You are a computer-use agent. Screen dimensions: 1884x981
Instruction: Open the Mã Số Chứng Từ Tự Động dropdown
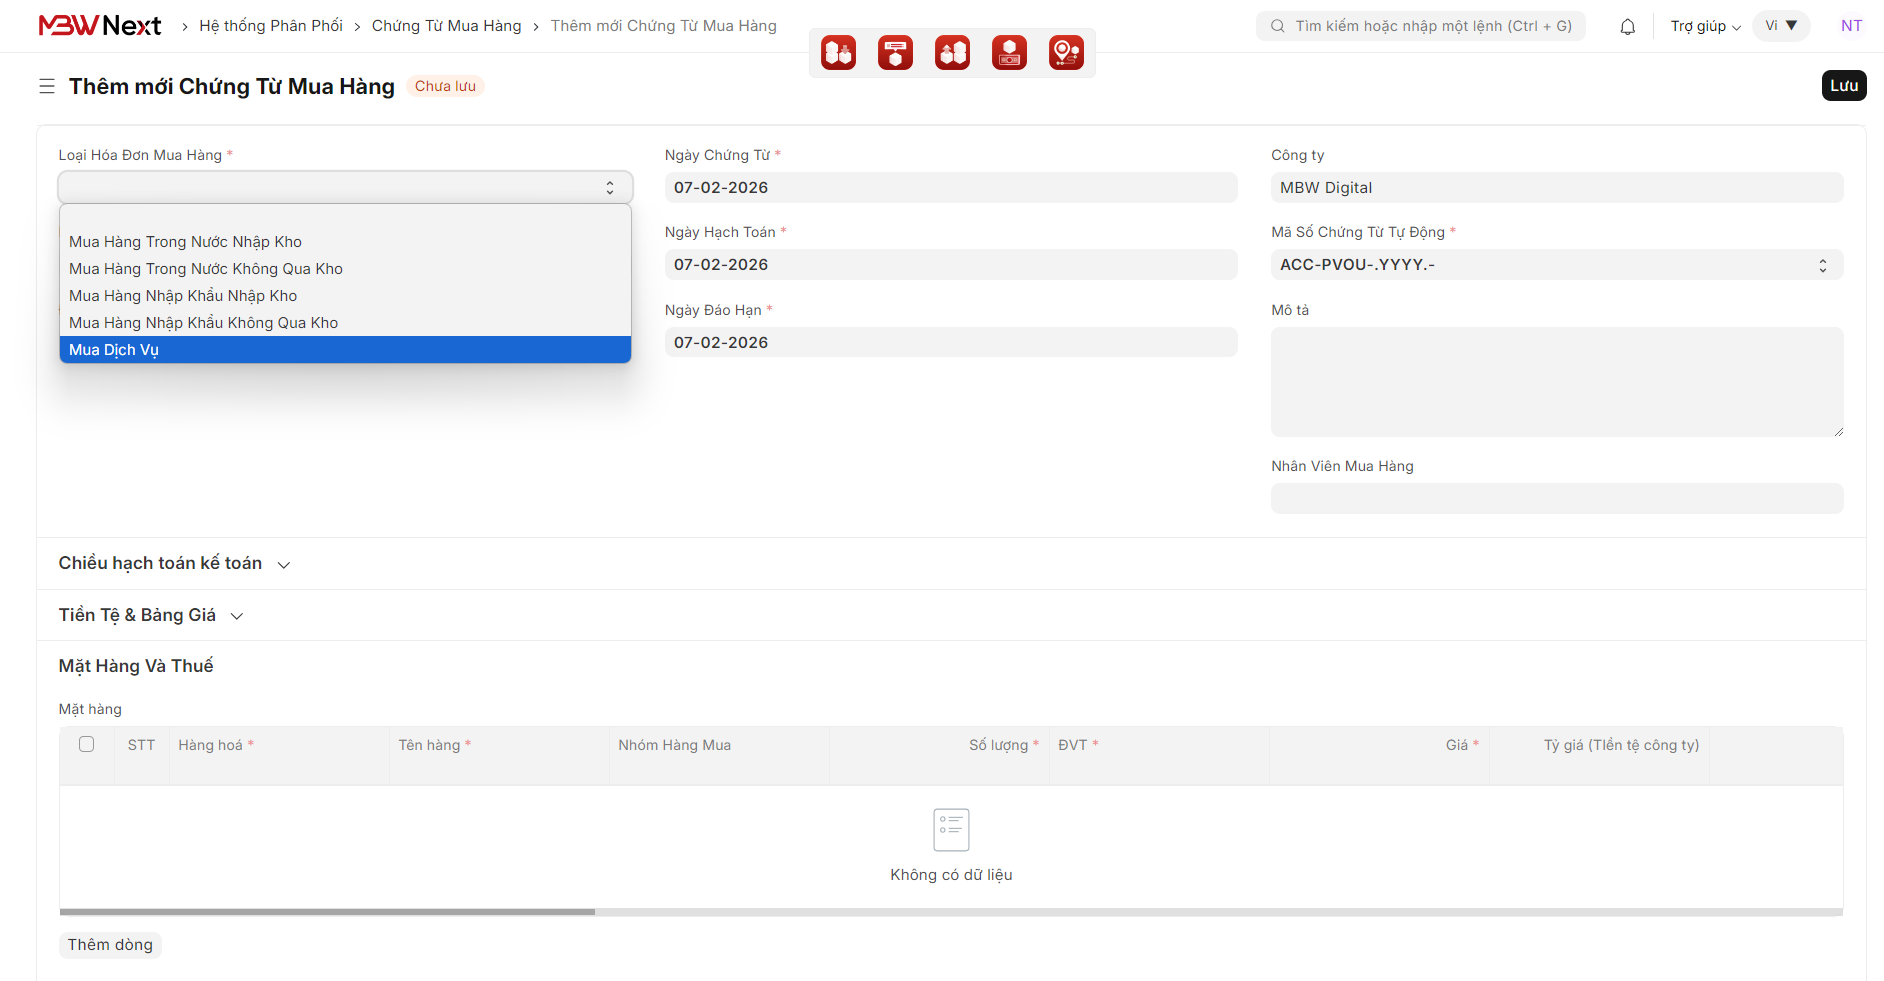pyautogui.click(x=1556, y=265)
